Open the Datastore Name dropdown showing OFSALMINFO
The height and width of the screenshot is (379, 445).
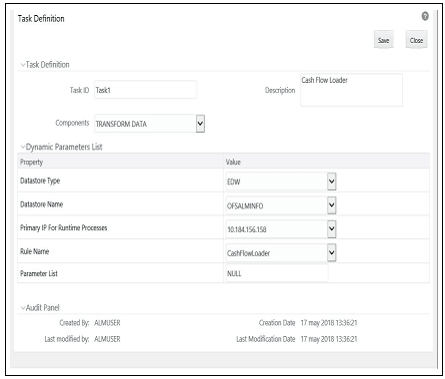tap(281, 205)
